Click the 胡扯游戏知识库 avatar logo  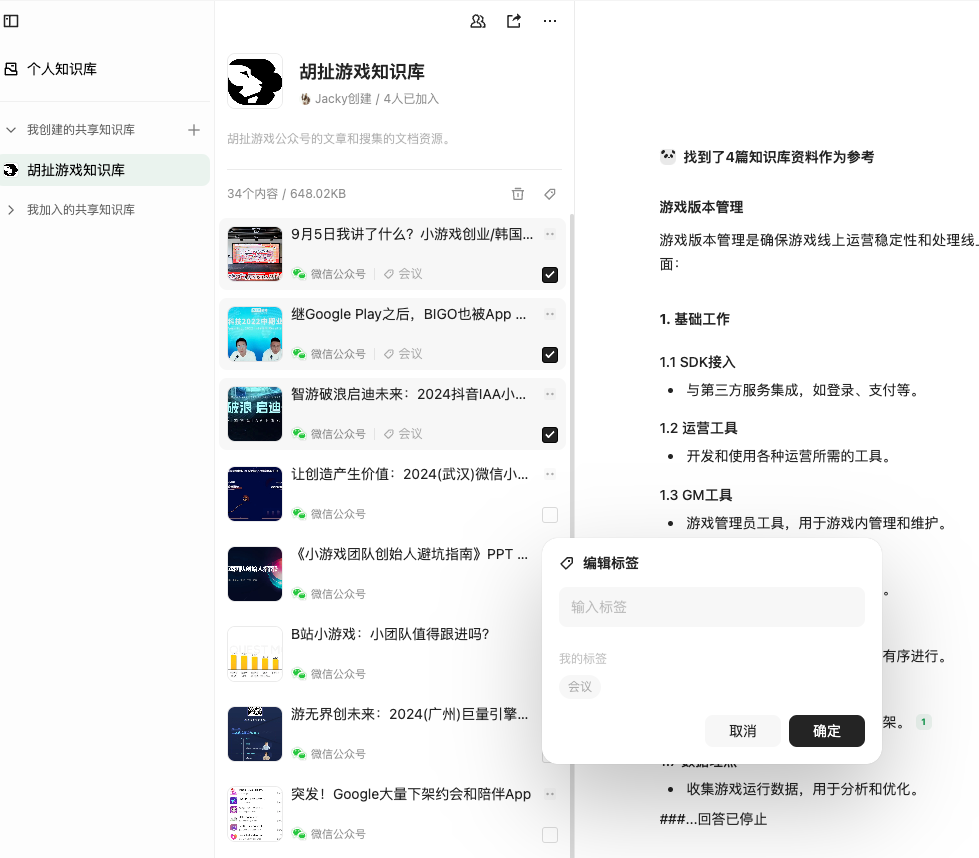coord(255,81)
